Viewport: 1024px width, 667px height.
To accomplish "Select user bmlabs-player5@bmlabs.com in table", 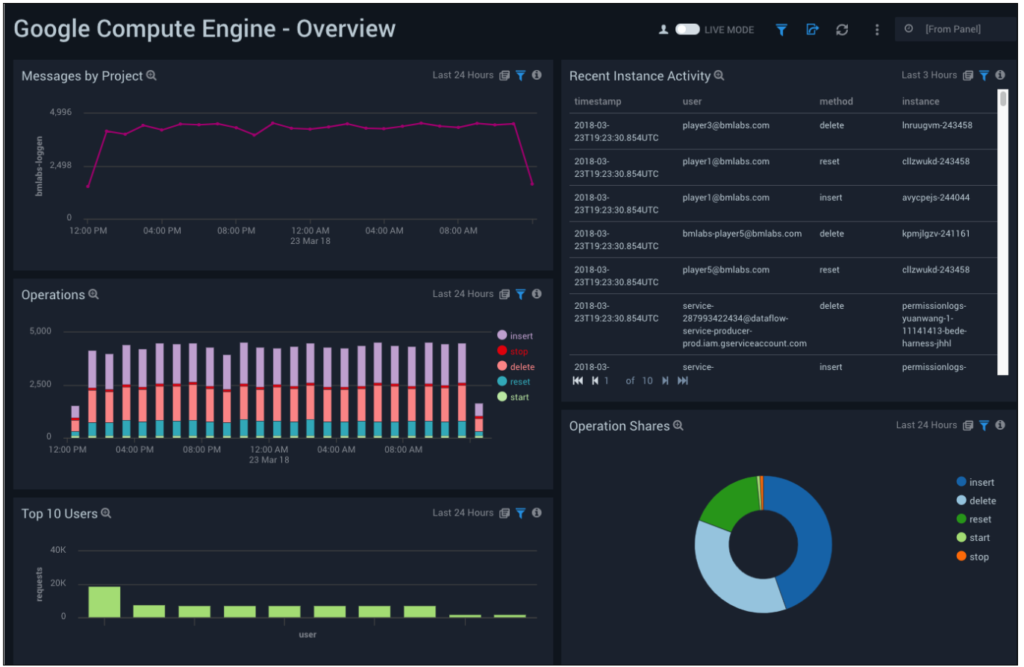I will coord(742,234).
